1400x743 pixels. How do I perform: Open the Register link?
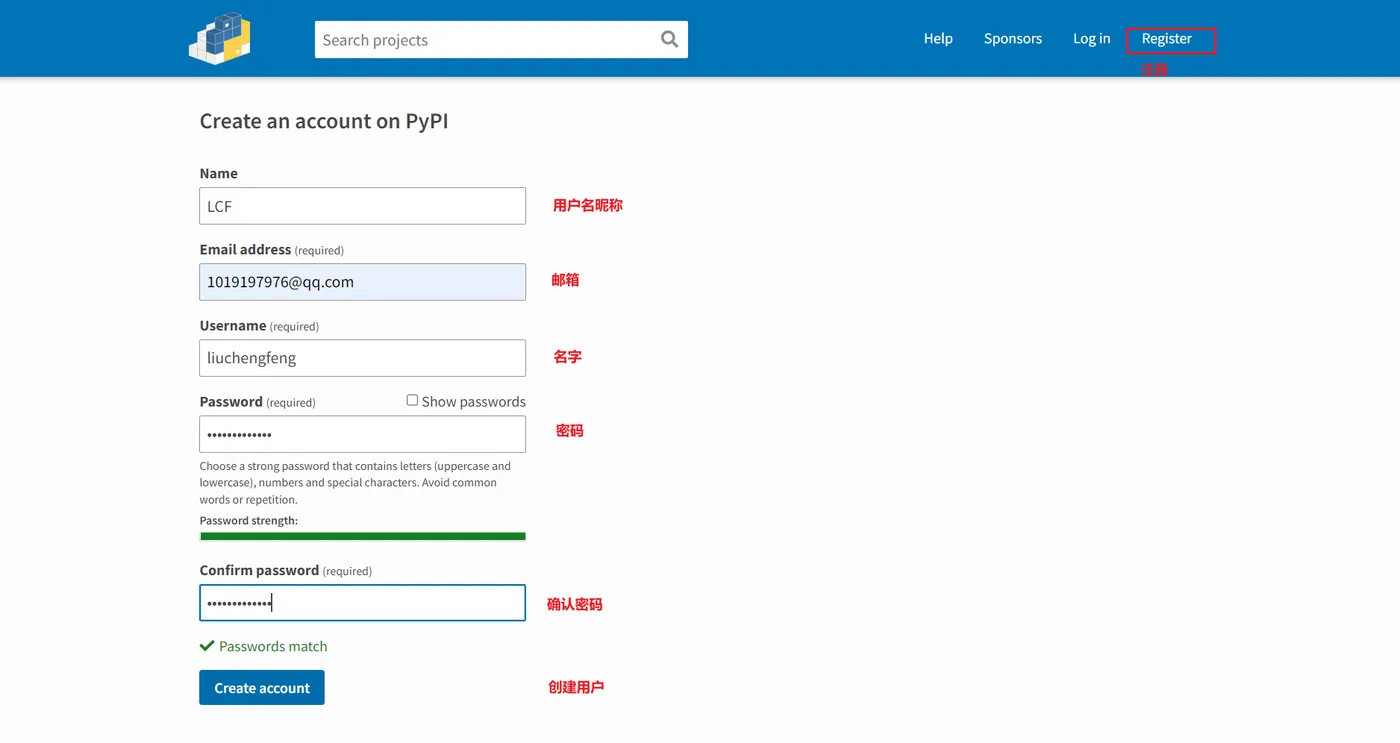1167,38
